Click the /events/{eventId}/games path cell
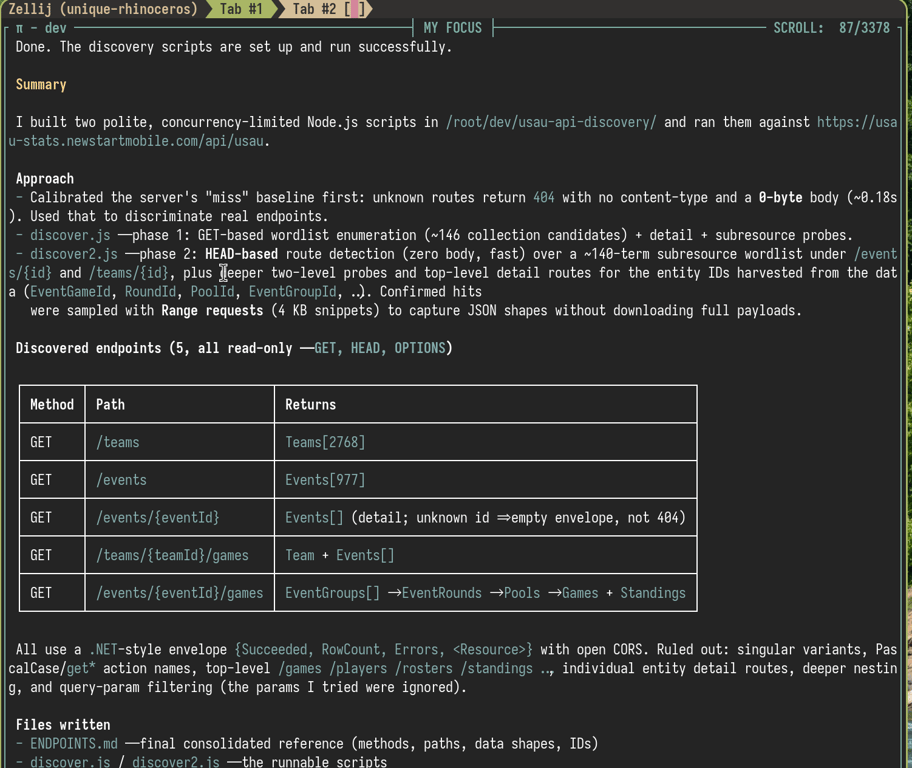The width and height of the screenshot is (912, 768). tap(180, 593)
